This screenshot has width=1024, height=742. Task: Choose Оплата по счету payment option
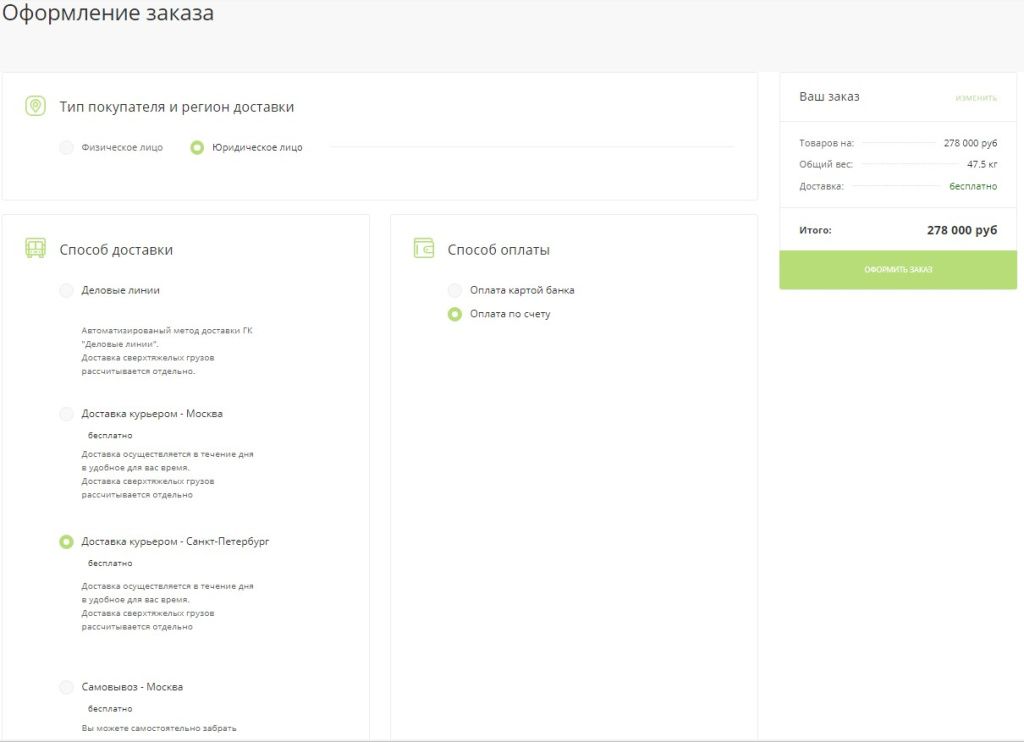[455, 314]
